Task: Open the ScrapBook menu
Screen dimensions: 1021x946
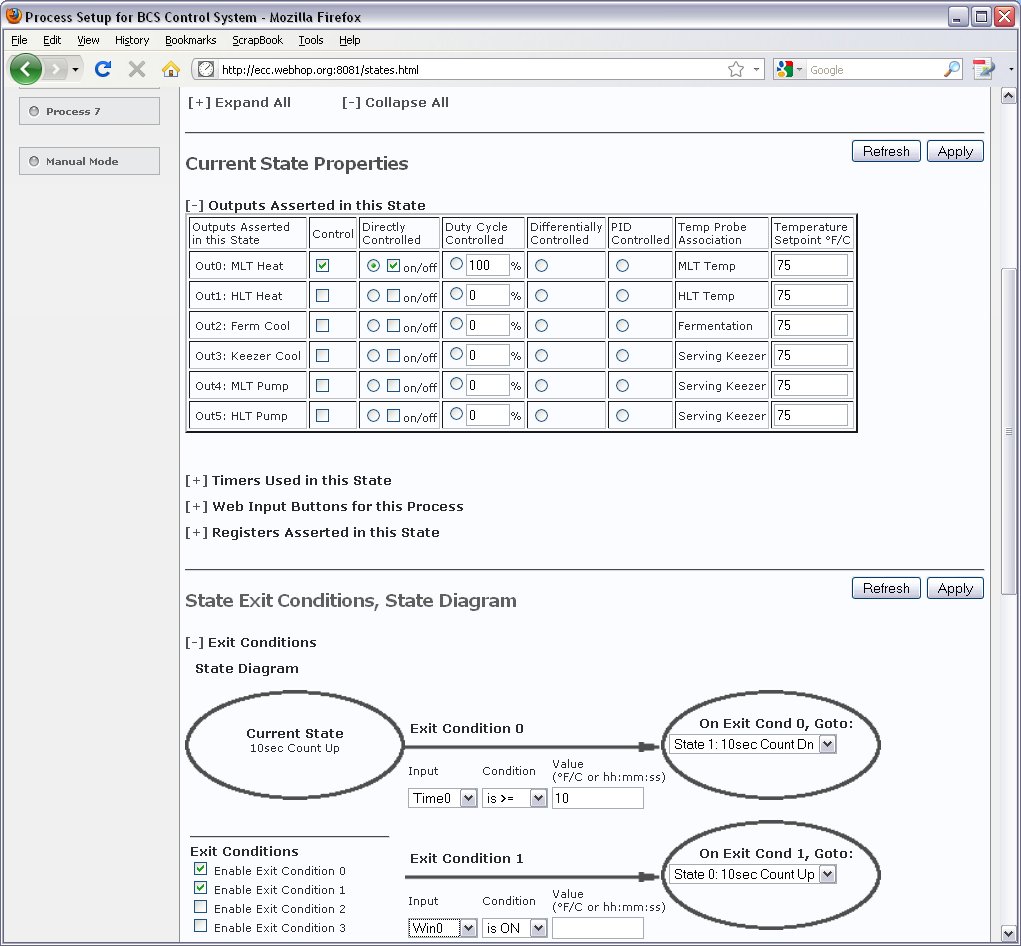Action: pos(258,40)
